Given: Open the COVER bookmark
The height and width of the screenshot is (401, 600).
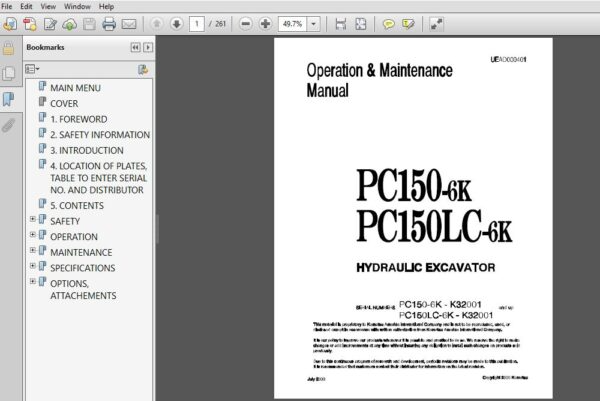Looking at the screenshot, I should 64,104.
